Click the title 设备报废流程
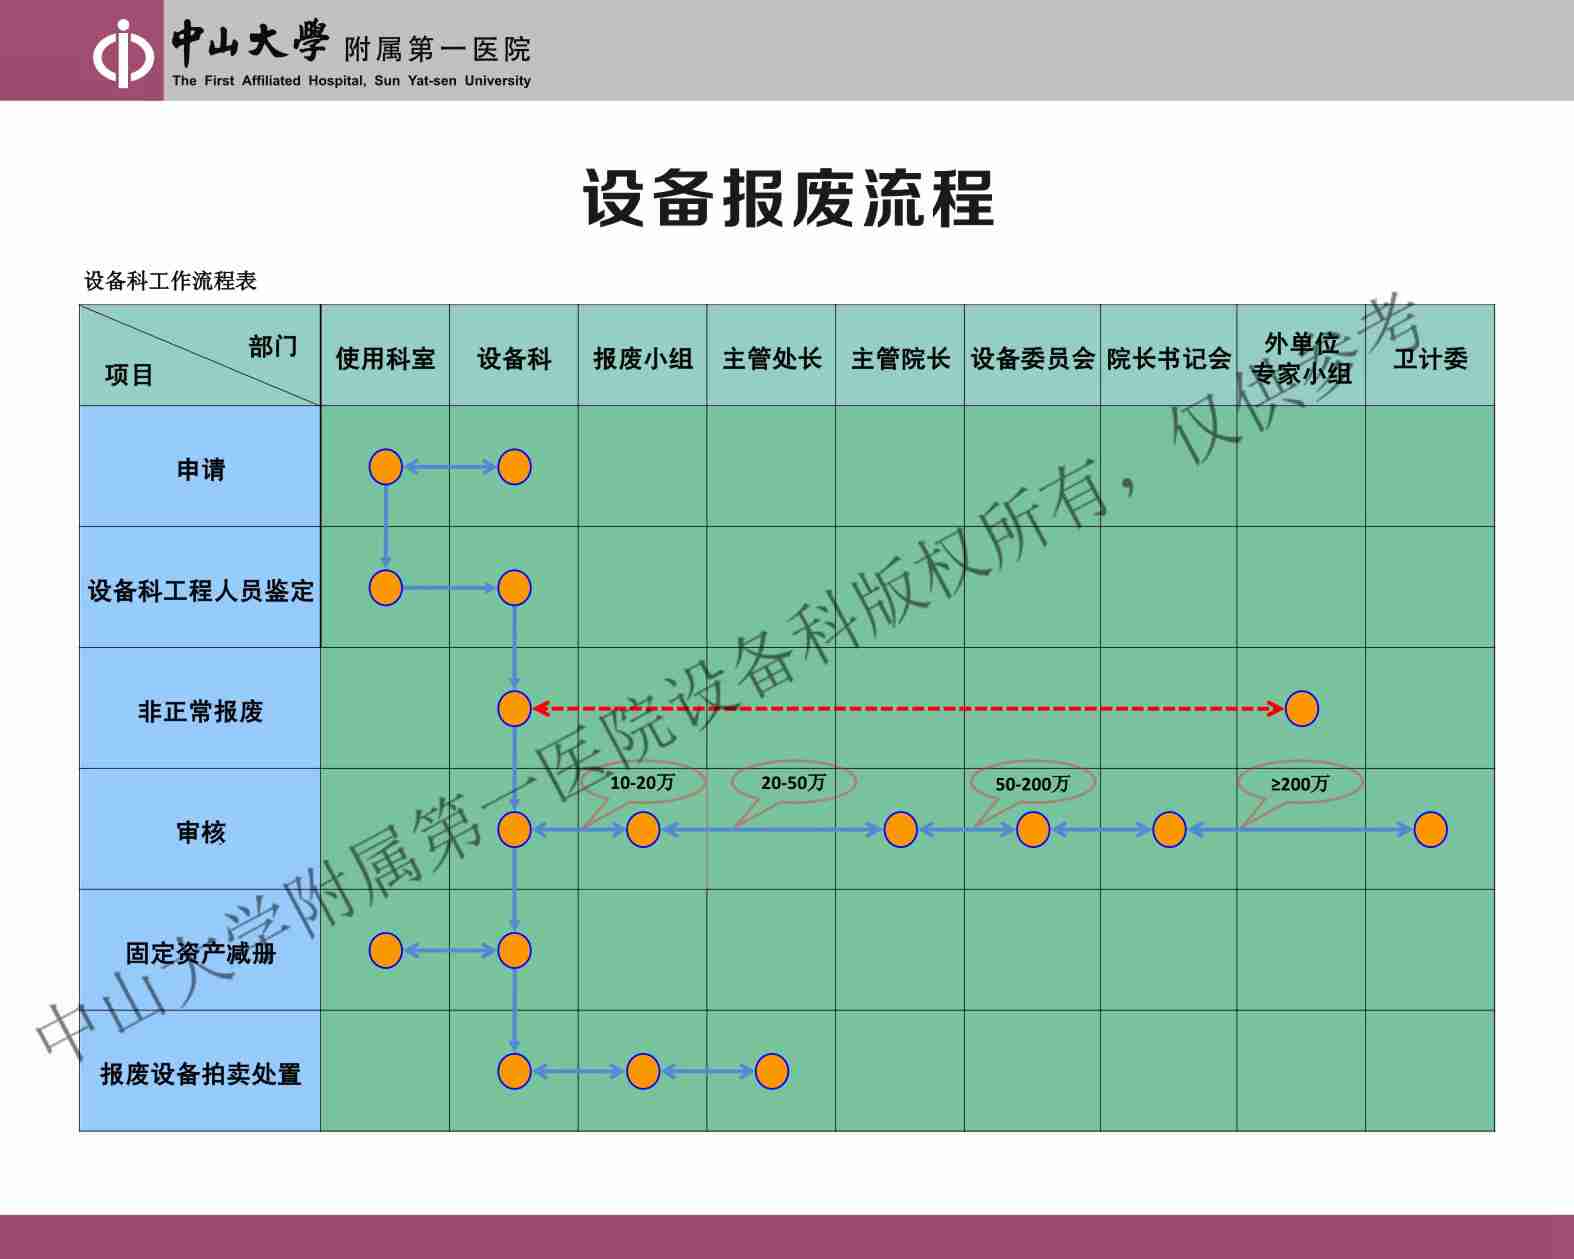 point(789,198)
